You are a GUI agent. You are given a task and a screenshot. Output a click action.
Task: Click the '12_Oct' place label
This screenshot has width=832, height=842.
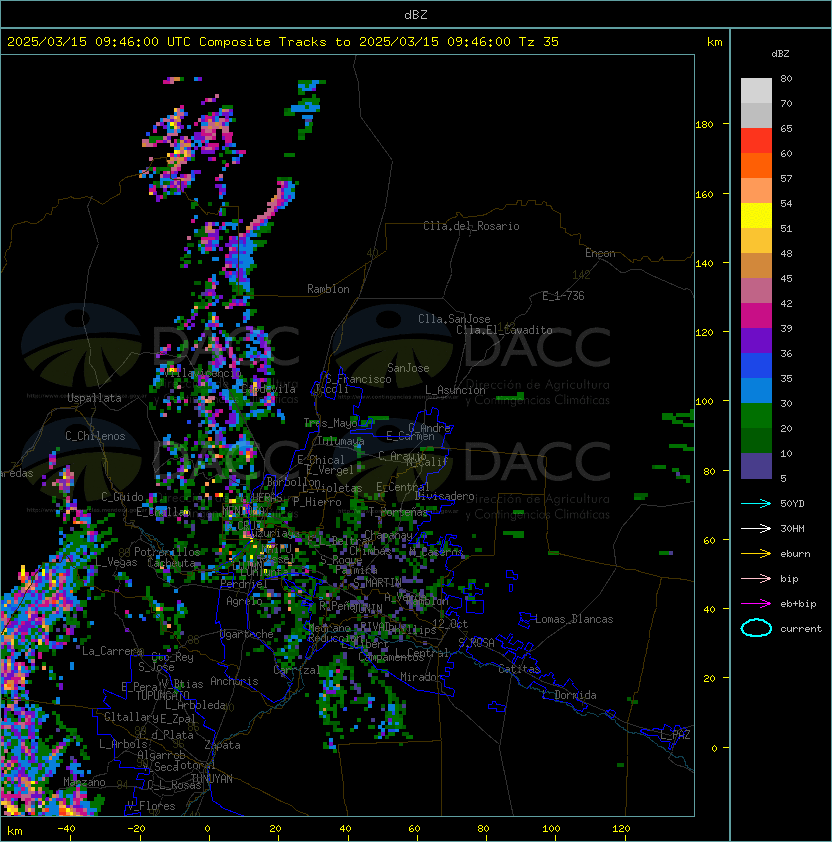(450, 623)
